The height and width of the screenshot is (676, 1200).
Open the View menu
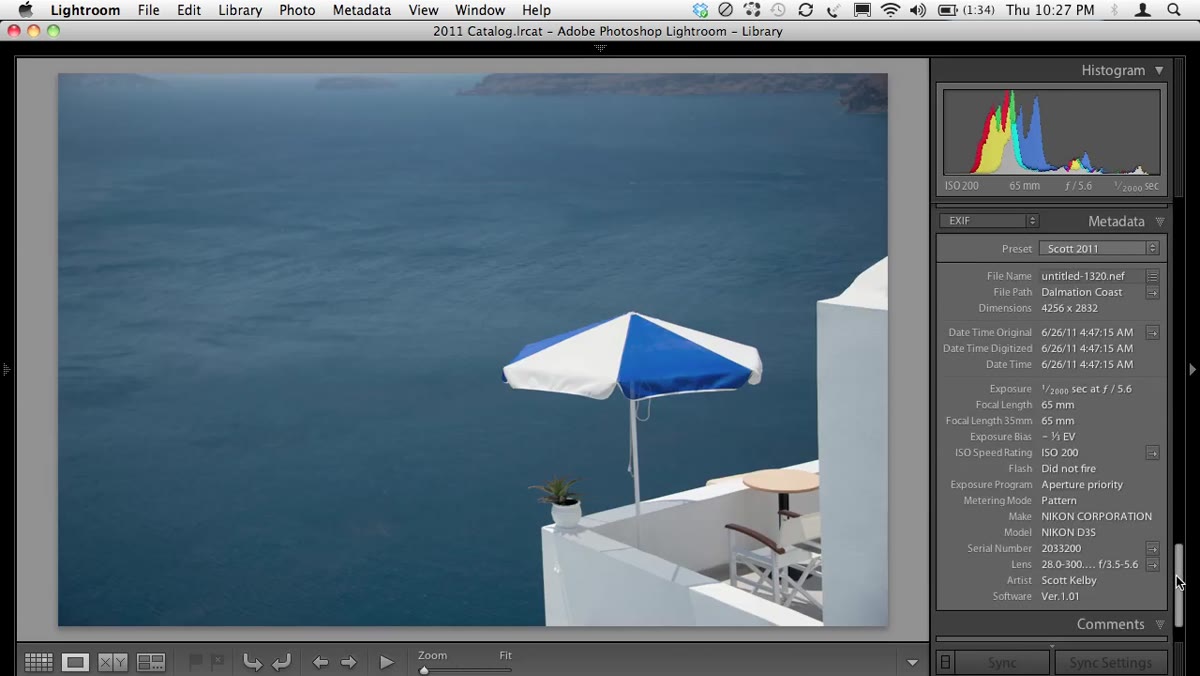(423, 10)
